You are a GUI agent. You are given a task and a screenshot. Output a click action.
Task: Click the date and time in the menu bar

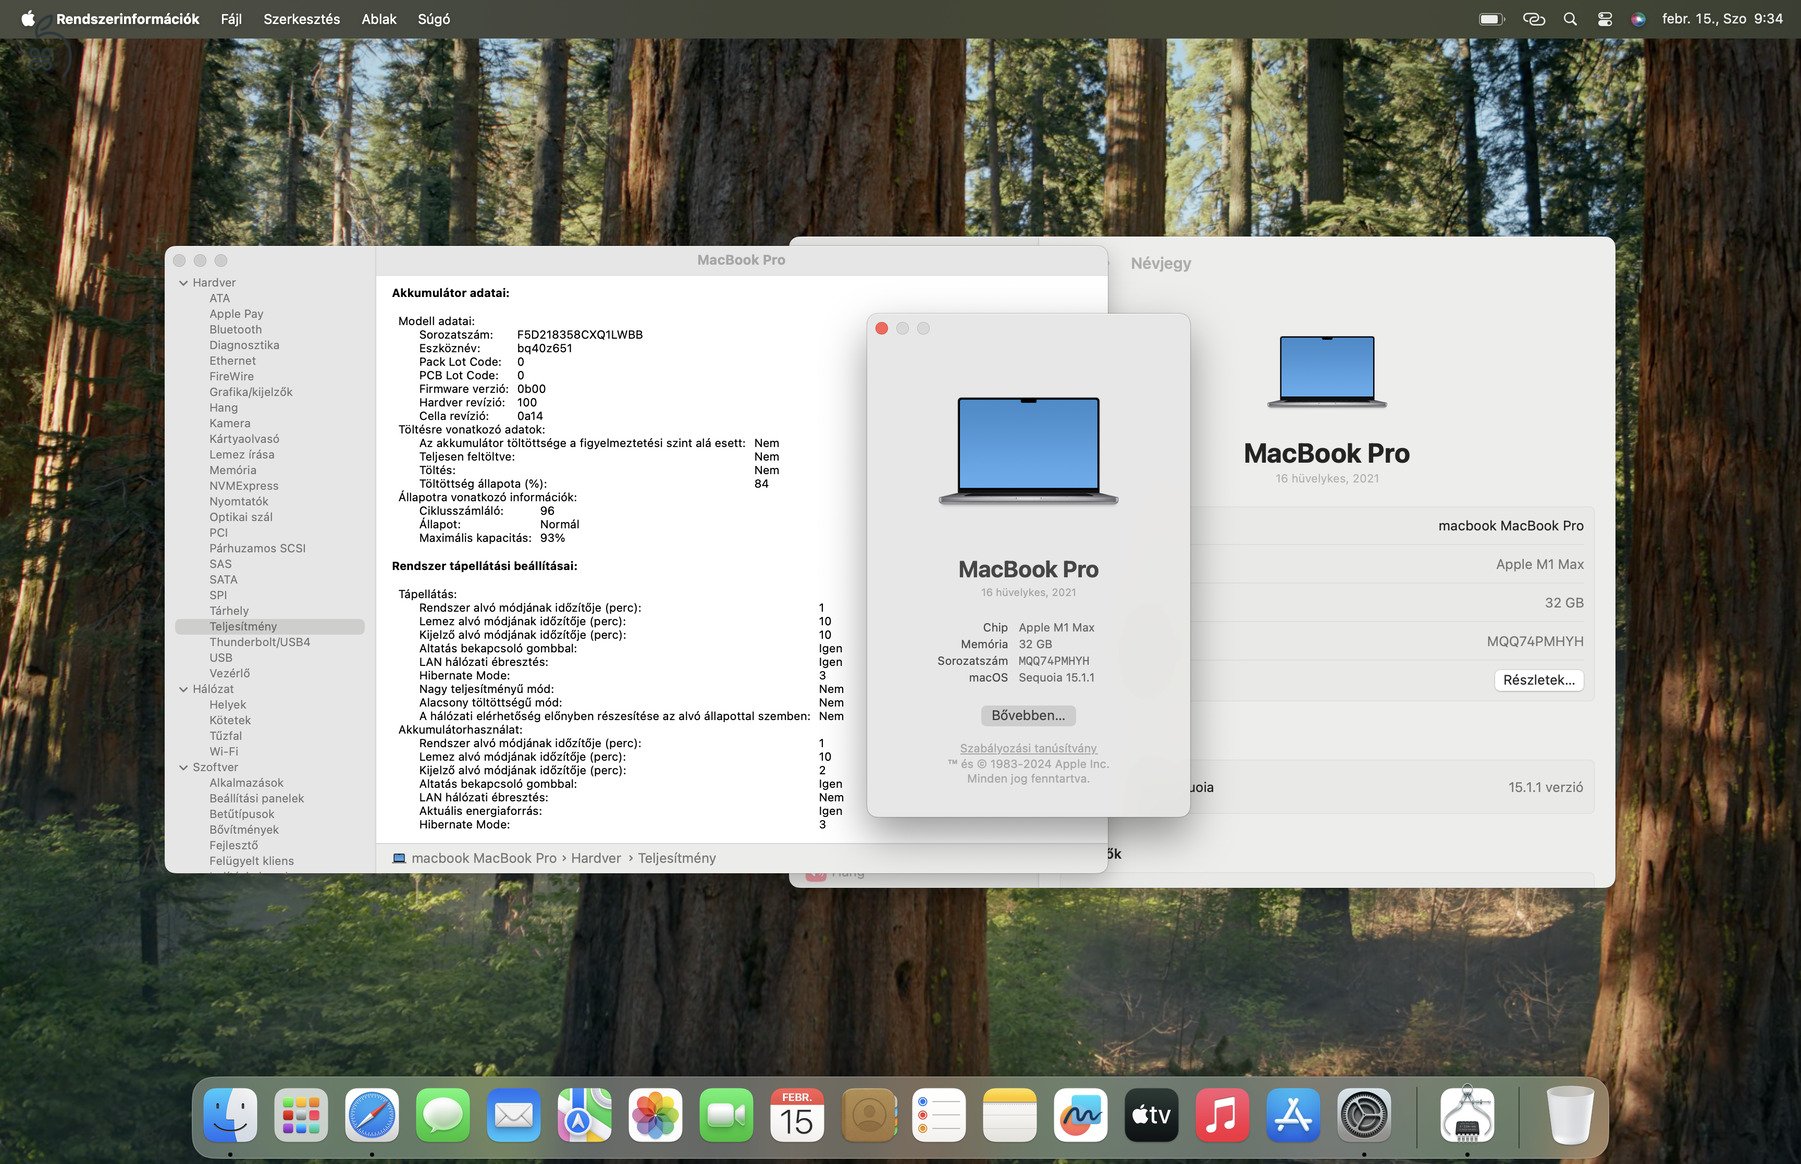(1722, 19)
